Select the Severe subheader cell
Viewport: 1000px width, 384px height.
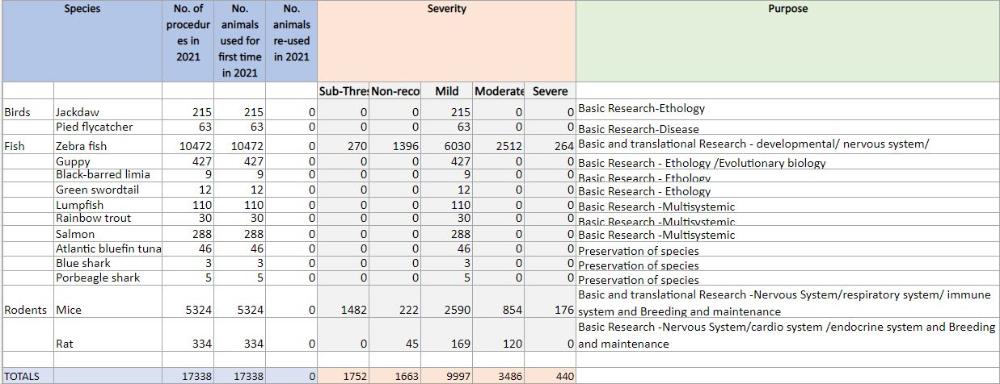550,91
